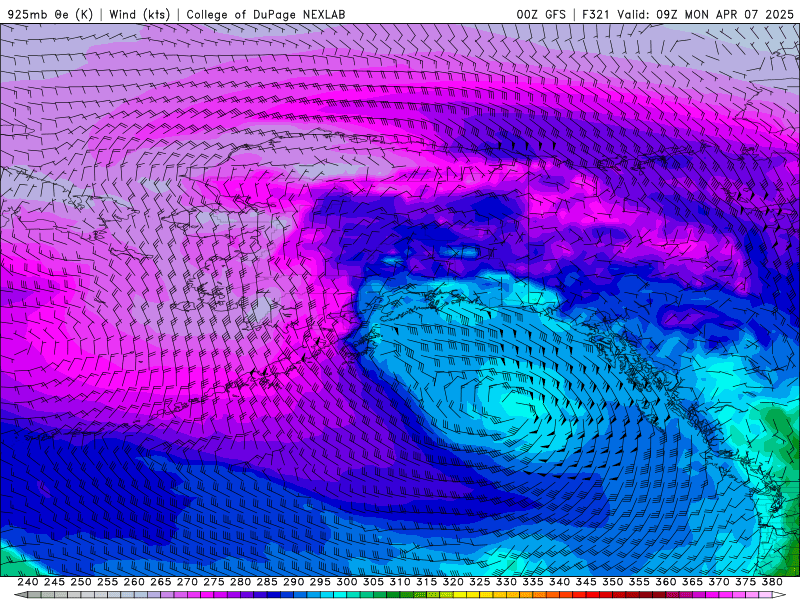The image size is (800, 600).
Task: Click the 285 value on the color scale
Action: [267, 582]
